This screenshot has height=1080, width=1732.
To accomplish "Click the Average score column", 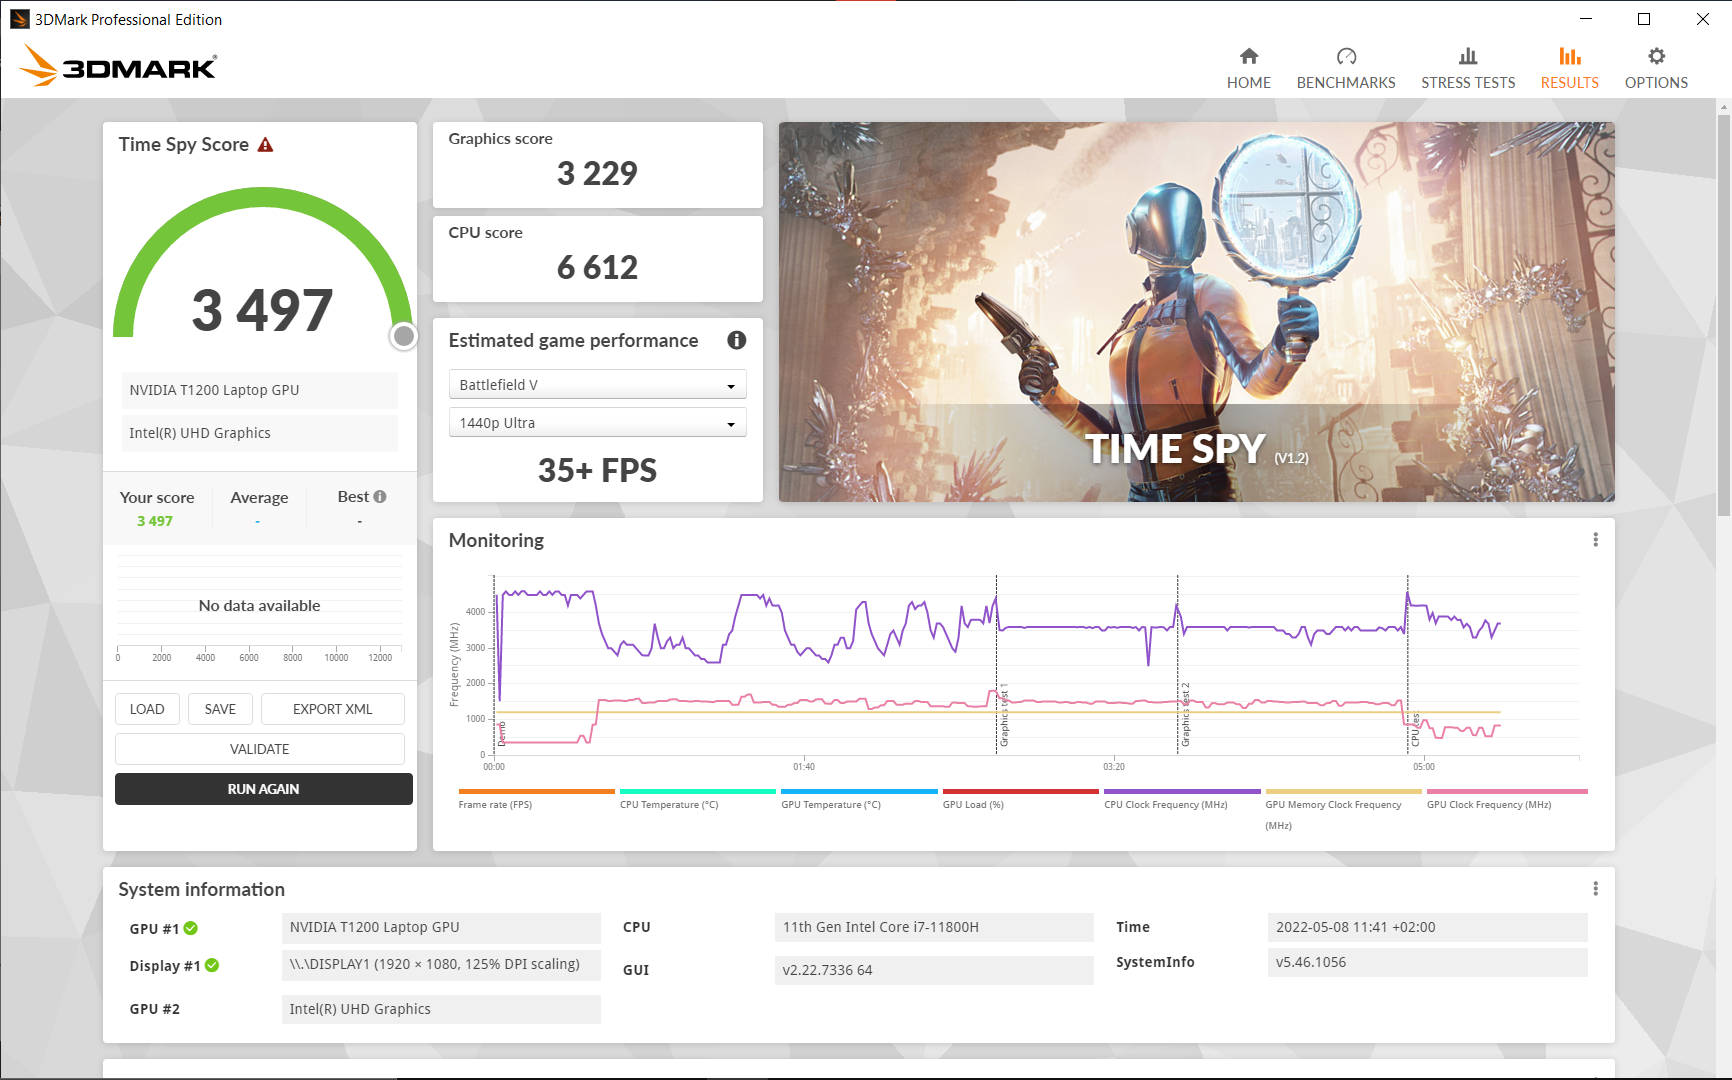I will pos(259,508).
